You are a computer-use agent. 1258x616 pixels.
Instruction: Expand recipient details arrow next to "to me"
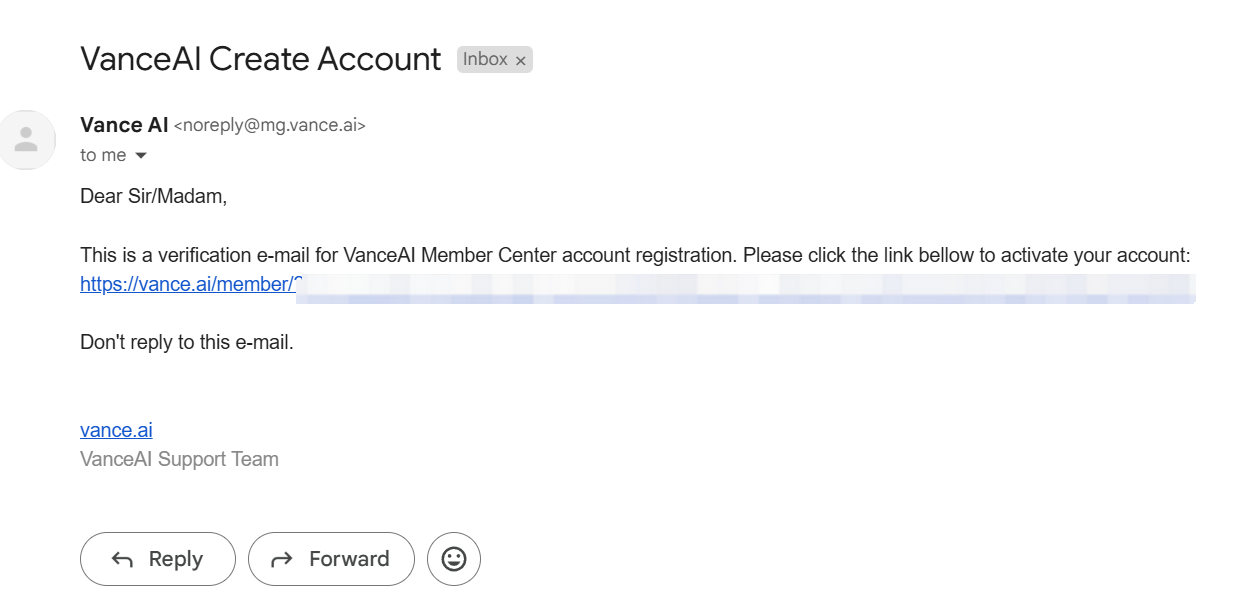click(x=141, y=156)
